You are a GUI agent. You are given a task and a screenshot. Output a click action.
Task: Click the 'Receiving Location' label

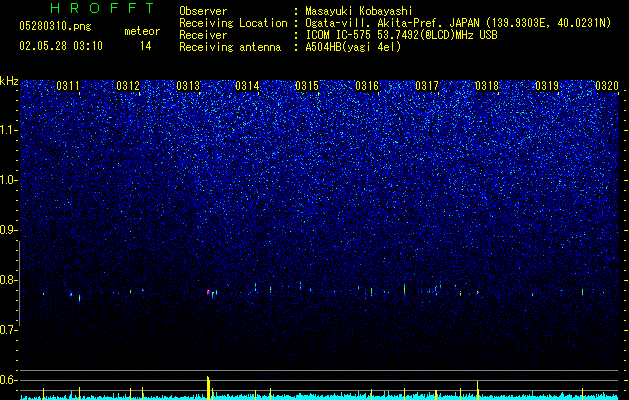pyautogui.click(x=233, y=23)
